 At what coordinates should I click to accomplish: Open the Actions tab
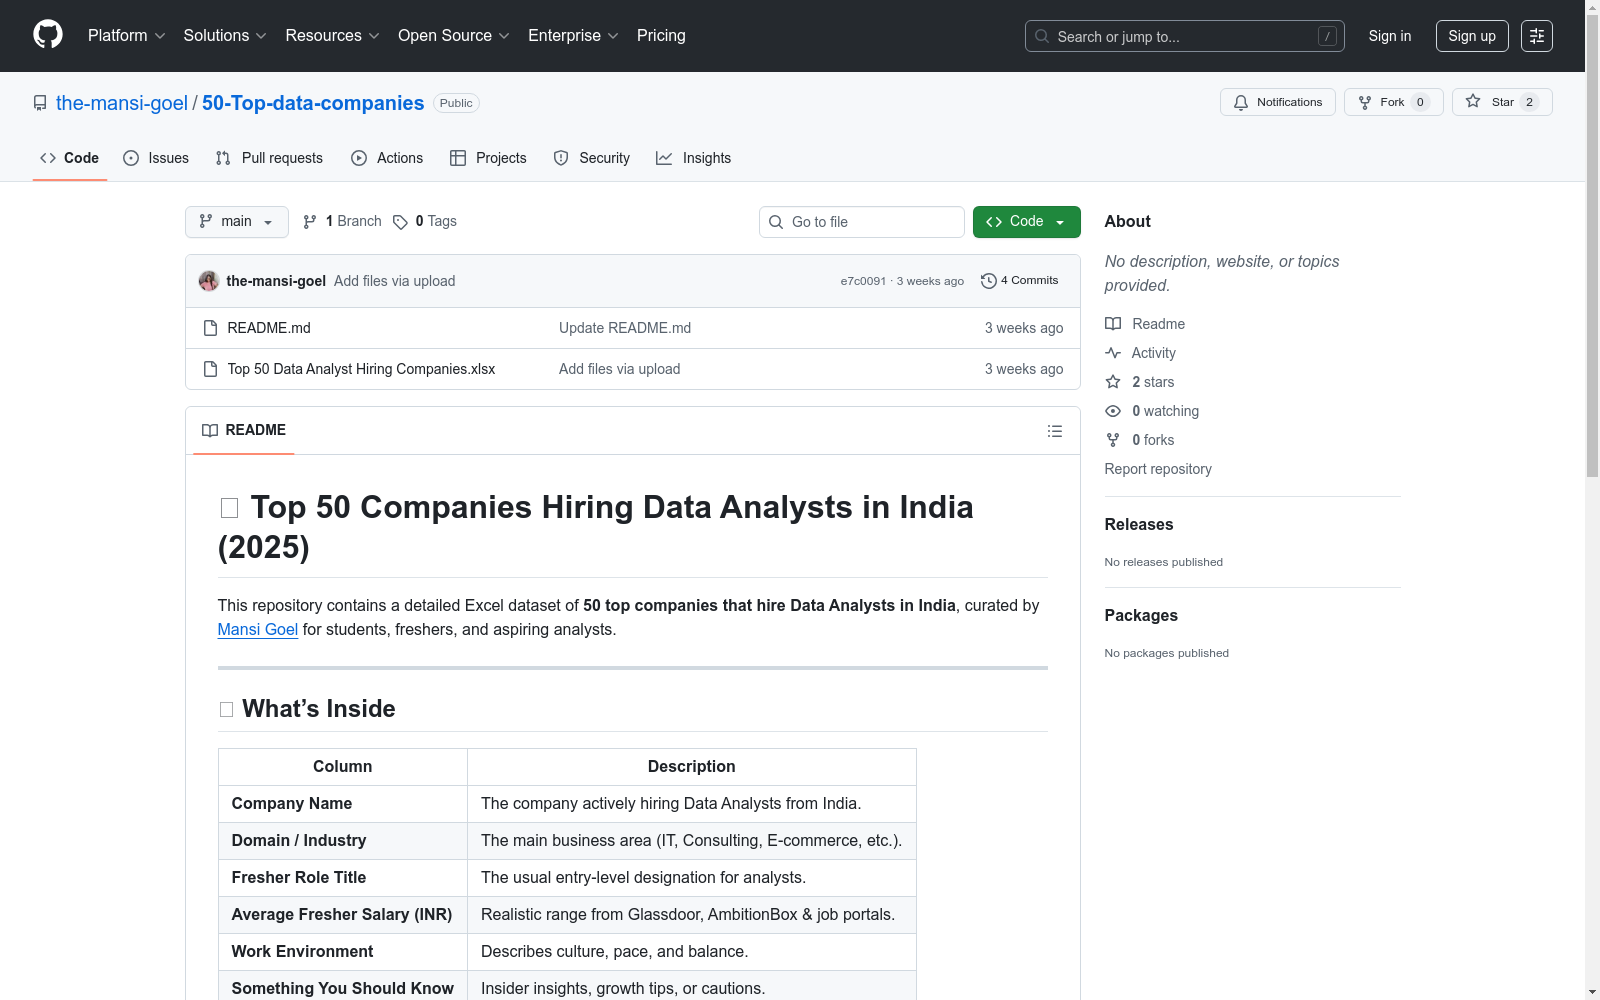pyautogui.click(x=387, y=158)
